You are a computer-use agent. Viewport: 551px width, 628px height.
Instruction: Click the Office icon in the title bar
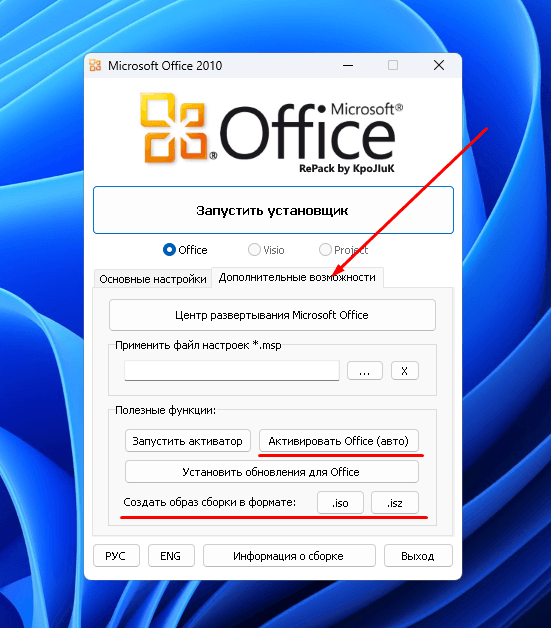click(95, 65)
